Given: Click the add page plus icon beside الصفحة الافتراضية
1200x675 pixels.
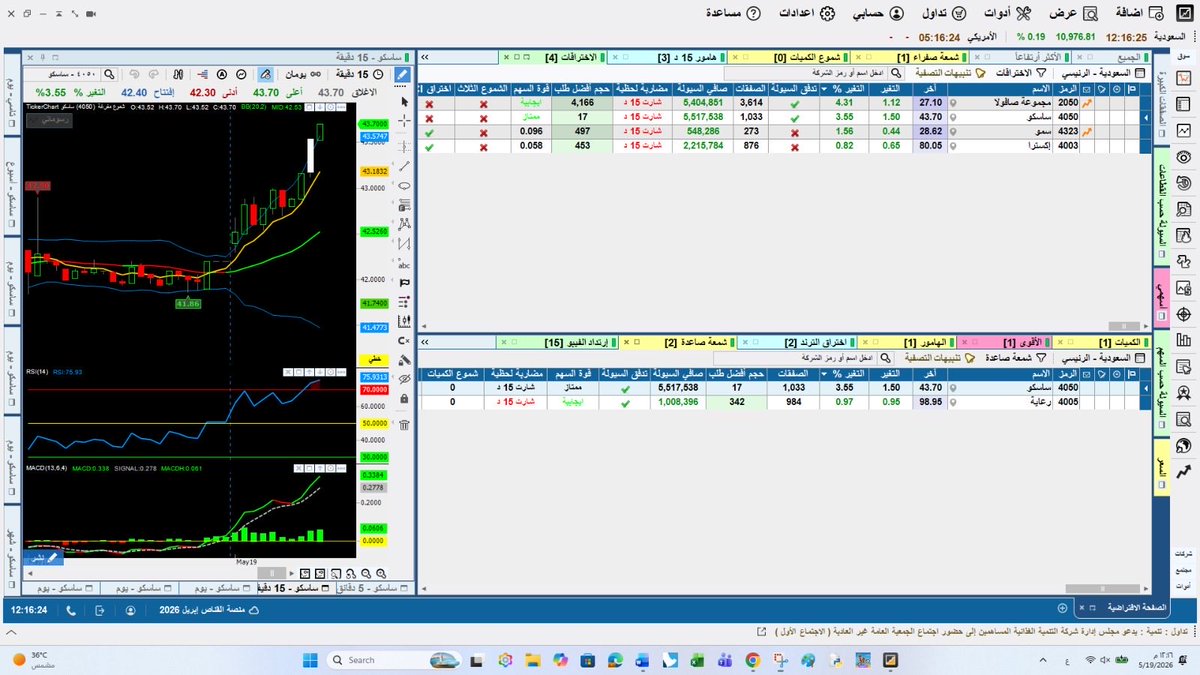Looking at the screenshot, I should click(x=1062, y=607).
